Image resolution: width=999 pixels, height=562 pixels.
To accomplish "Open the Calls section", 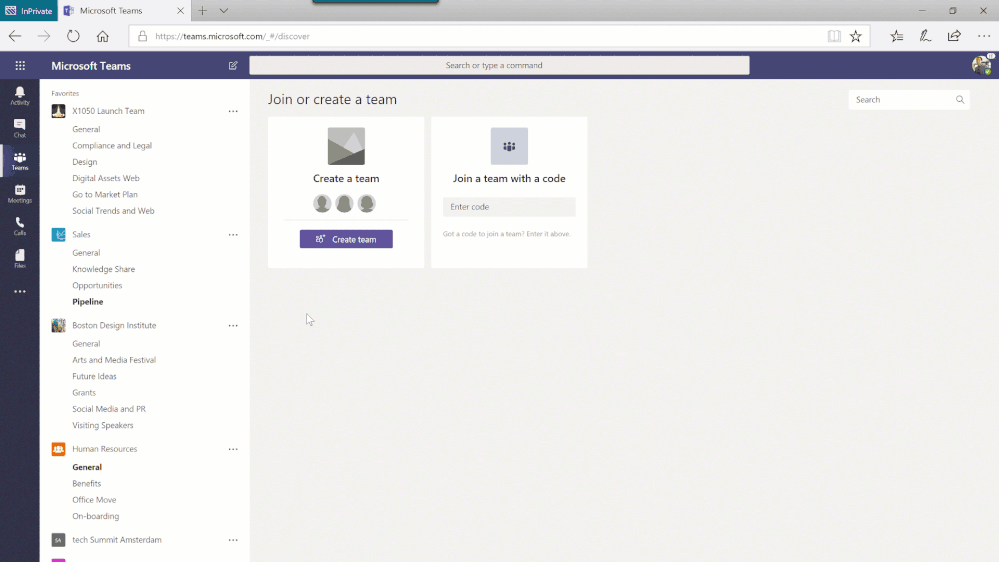I will pyautogui.click(x=20, y=226).
